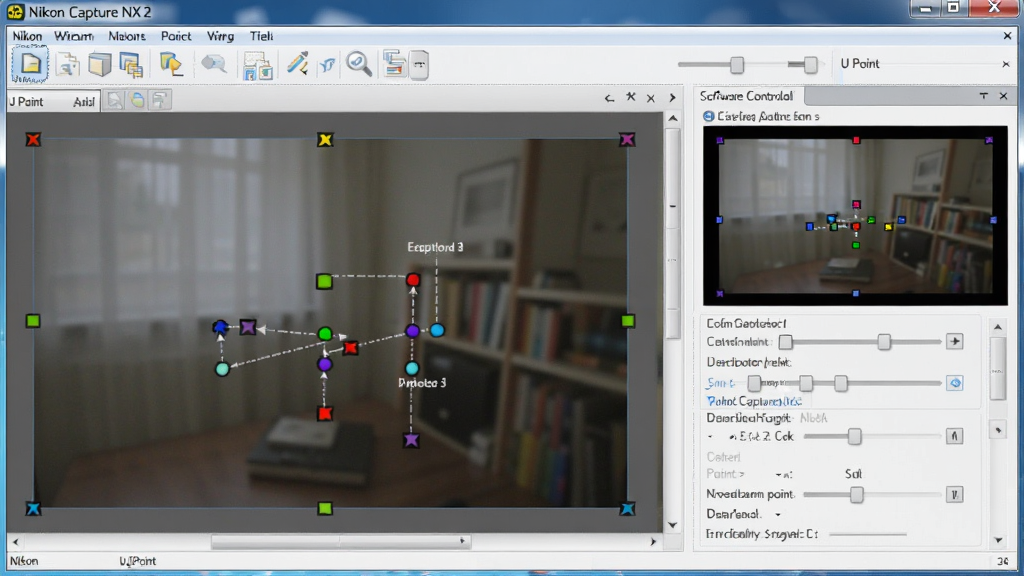Select the blue radio circle beside Cavtres label
The image size is (1024, 576).
[709, 116]
